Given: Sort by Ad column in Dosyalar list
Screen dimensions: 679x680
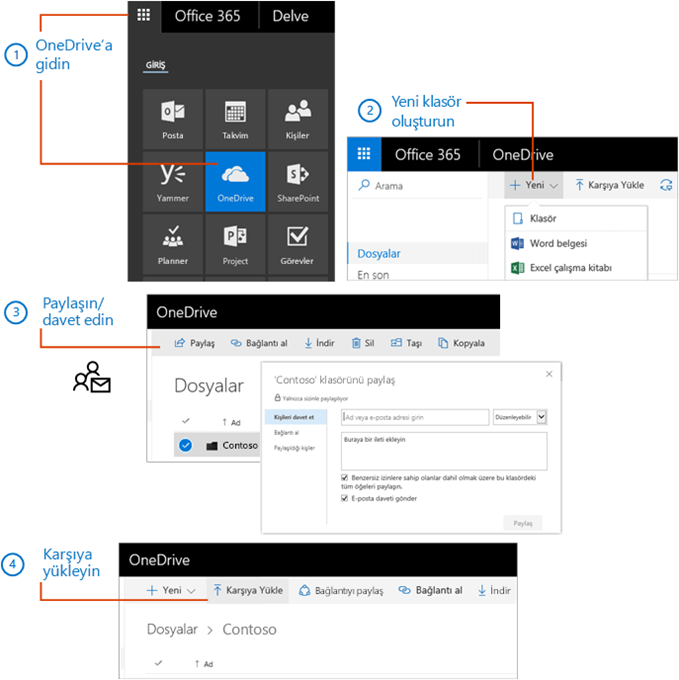Looking at the screenshot, I should [x=232, y=422].
